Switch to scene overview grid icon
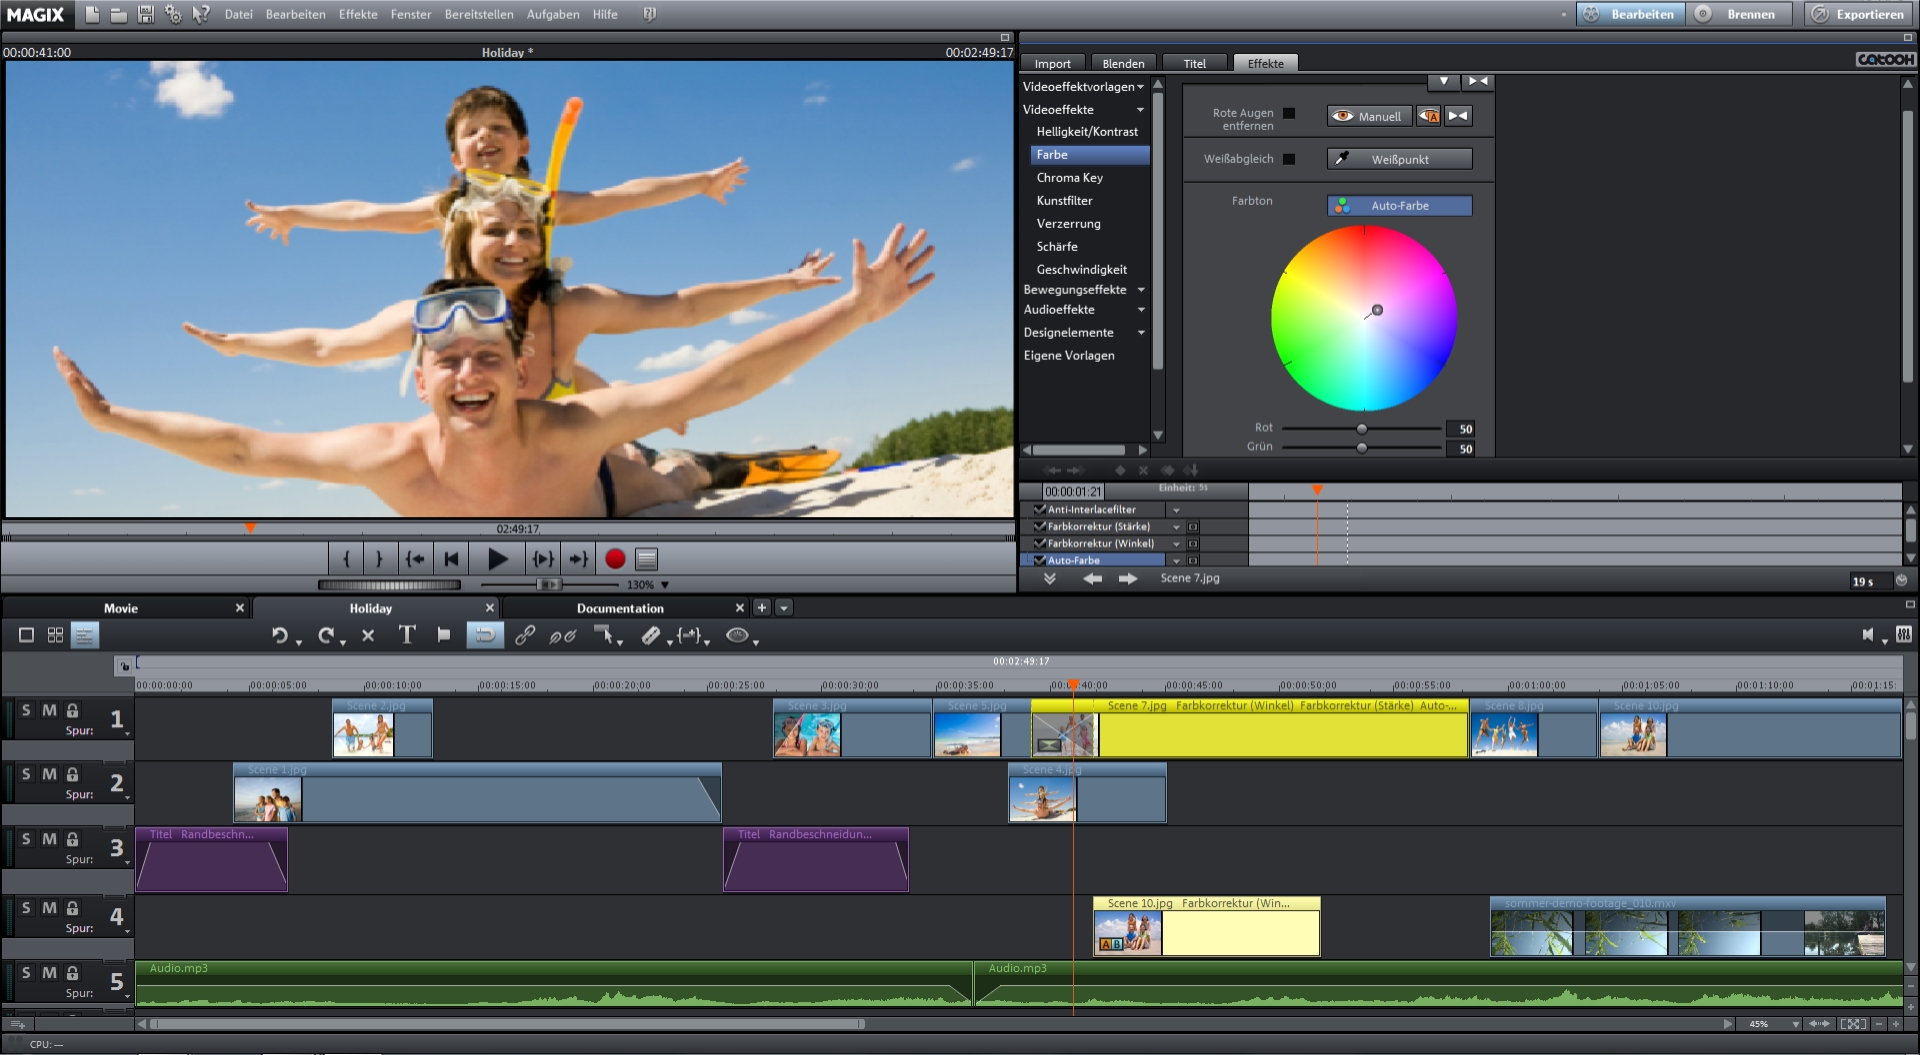Viewport: 1920px width, 1055px height. click(x=56, y=635)
